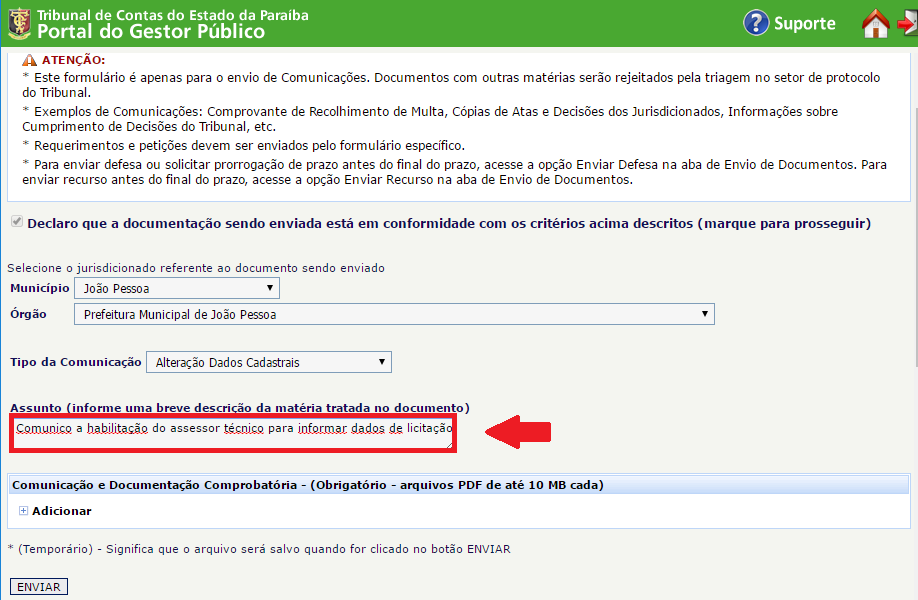Click the red arrow pointing at Assunto field

(x=518, y=432)
